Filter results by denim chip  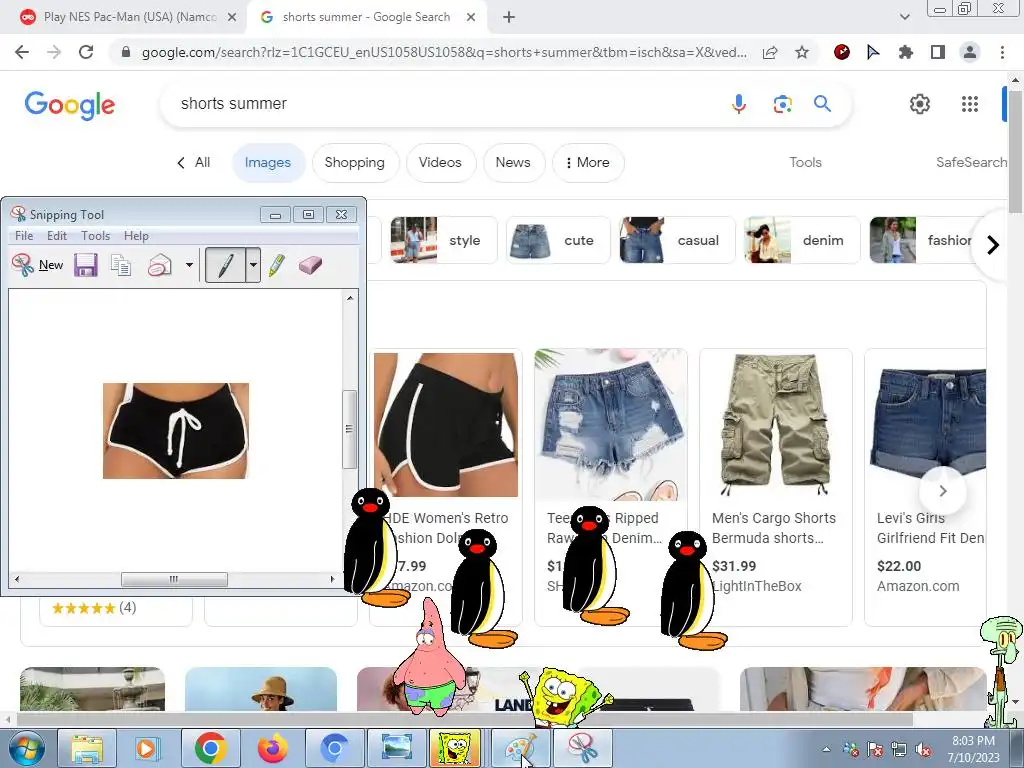coord(801,240)
